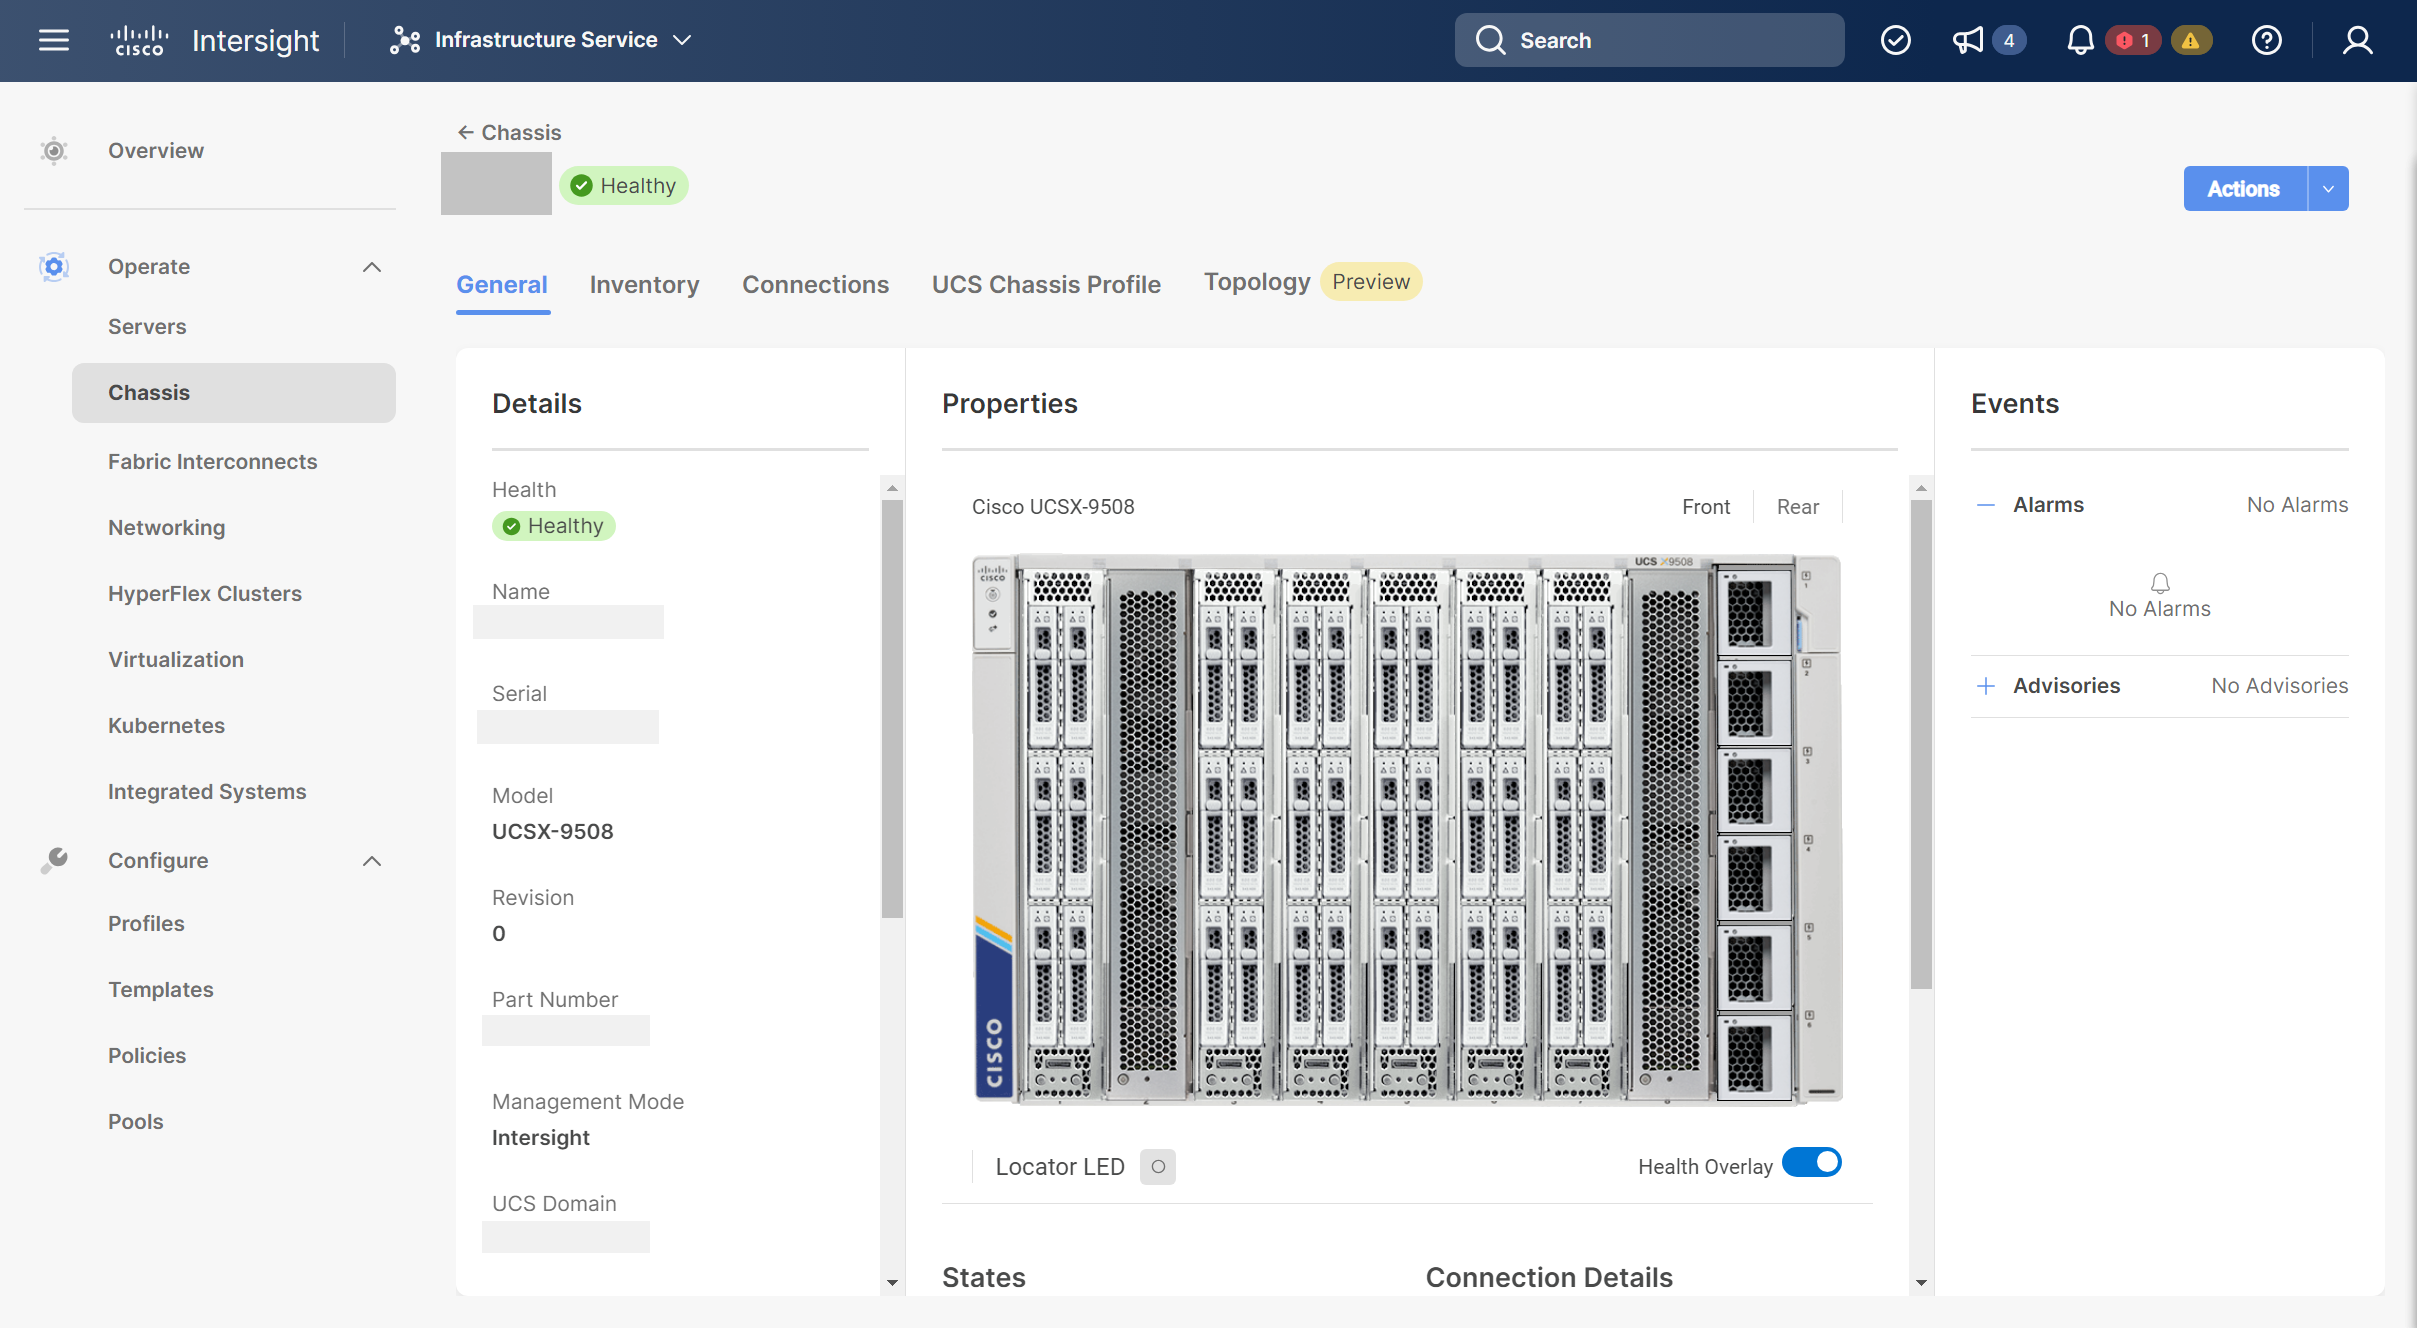This screenshot has height=1328, width=2417.
Task: Click the Operate gear icon
Action: (x=54, y=267)
